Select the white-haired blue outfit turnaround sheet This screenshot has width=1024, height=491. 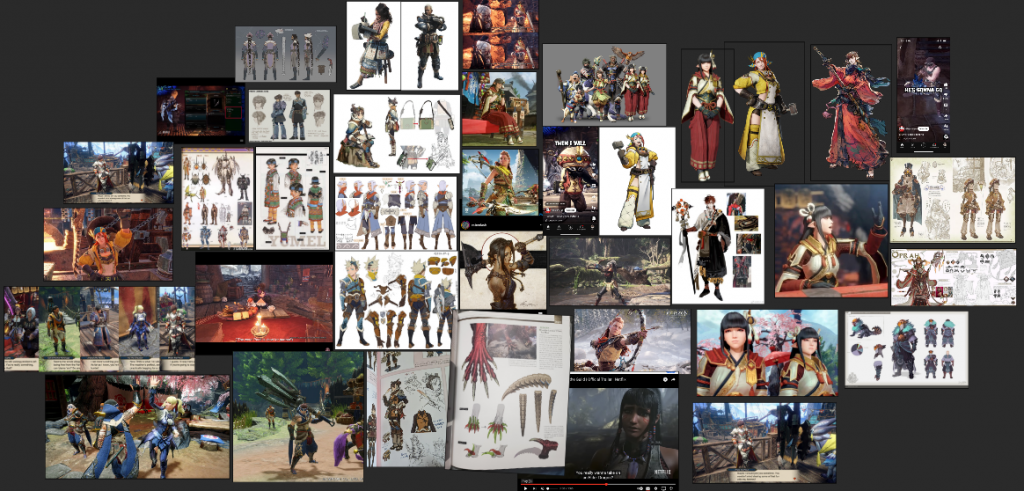click(x=396, y=213)
